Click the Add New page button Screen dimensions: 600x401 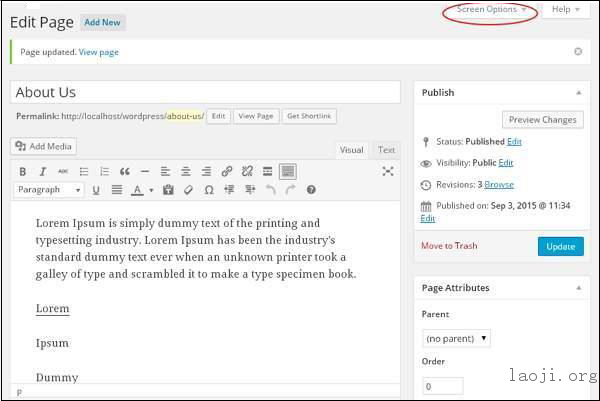(x=103, y=23)
